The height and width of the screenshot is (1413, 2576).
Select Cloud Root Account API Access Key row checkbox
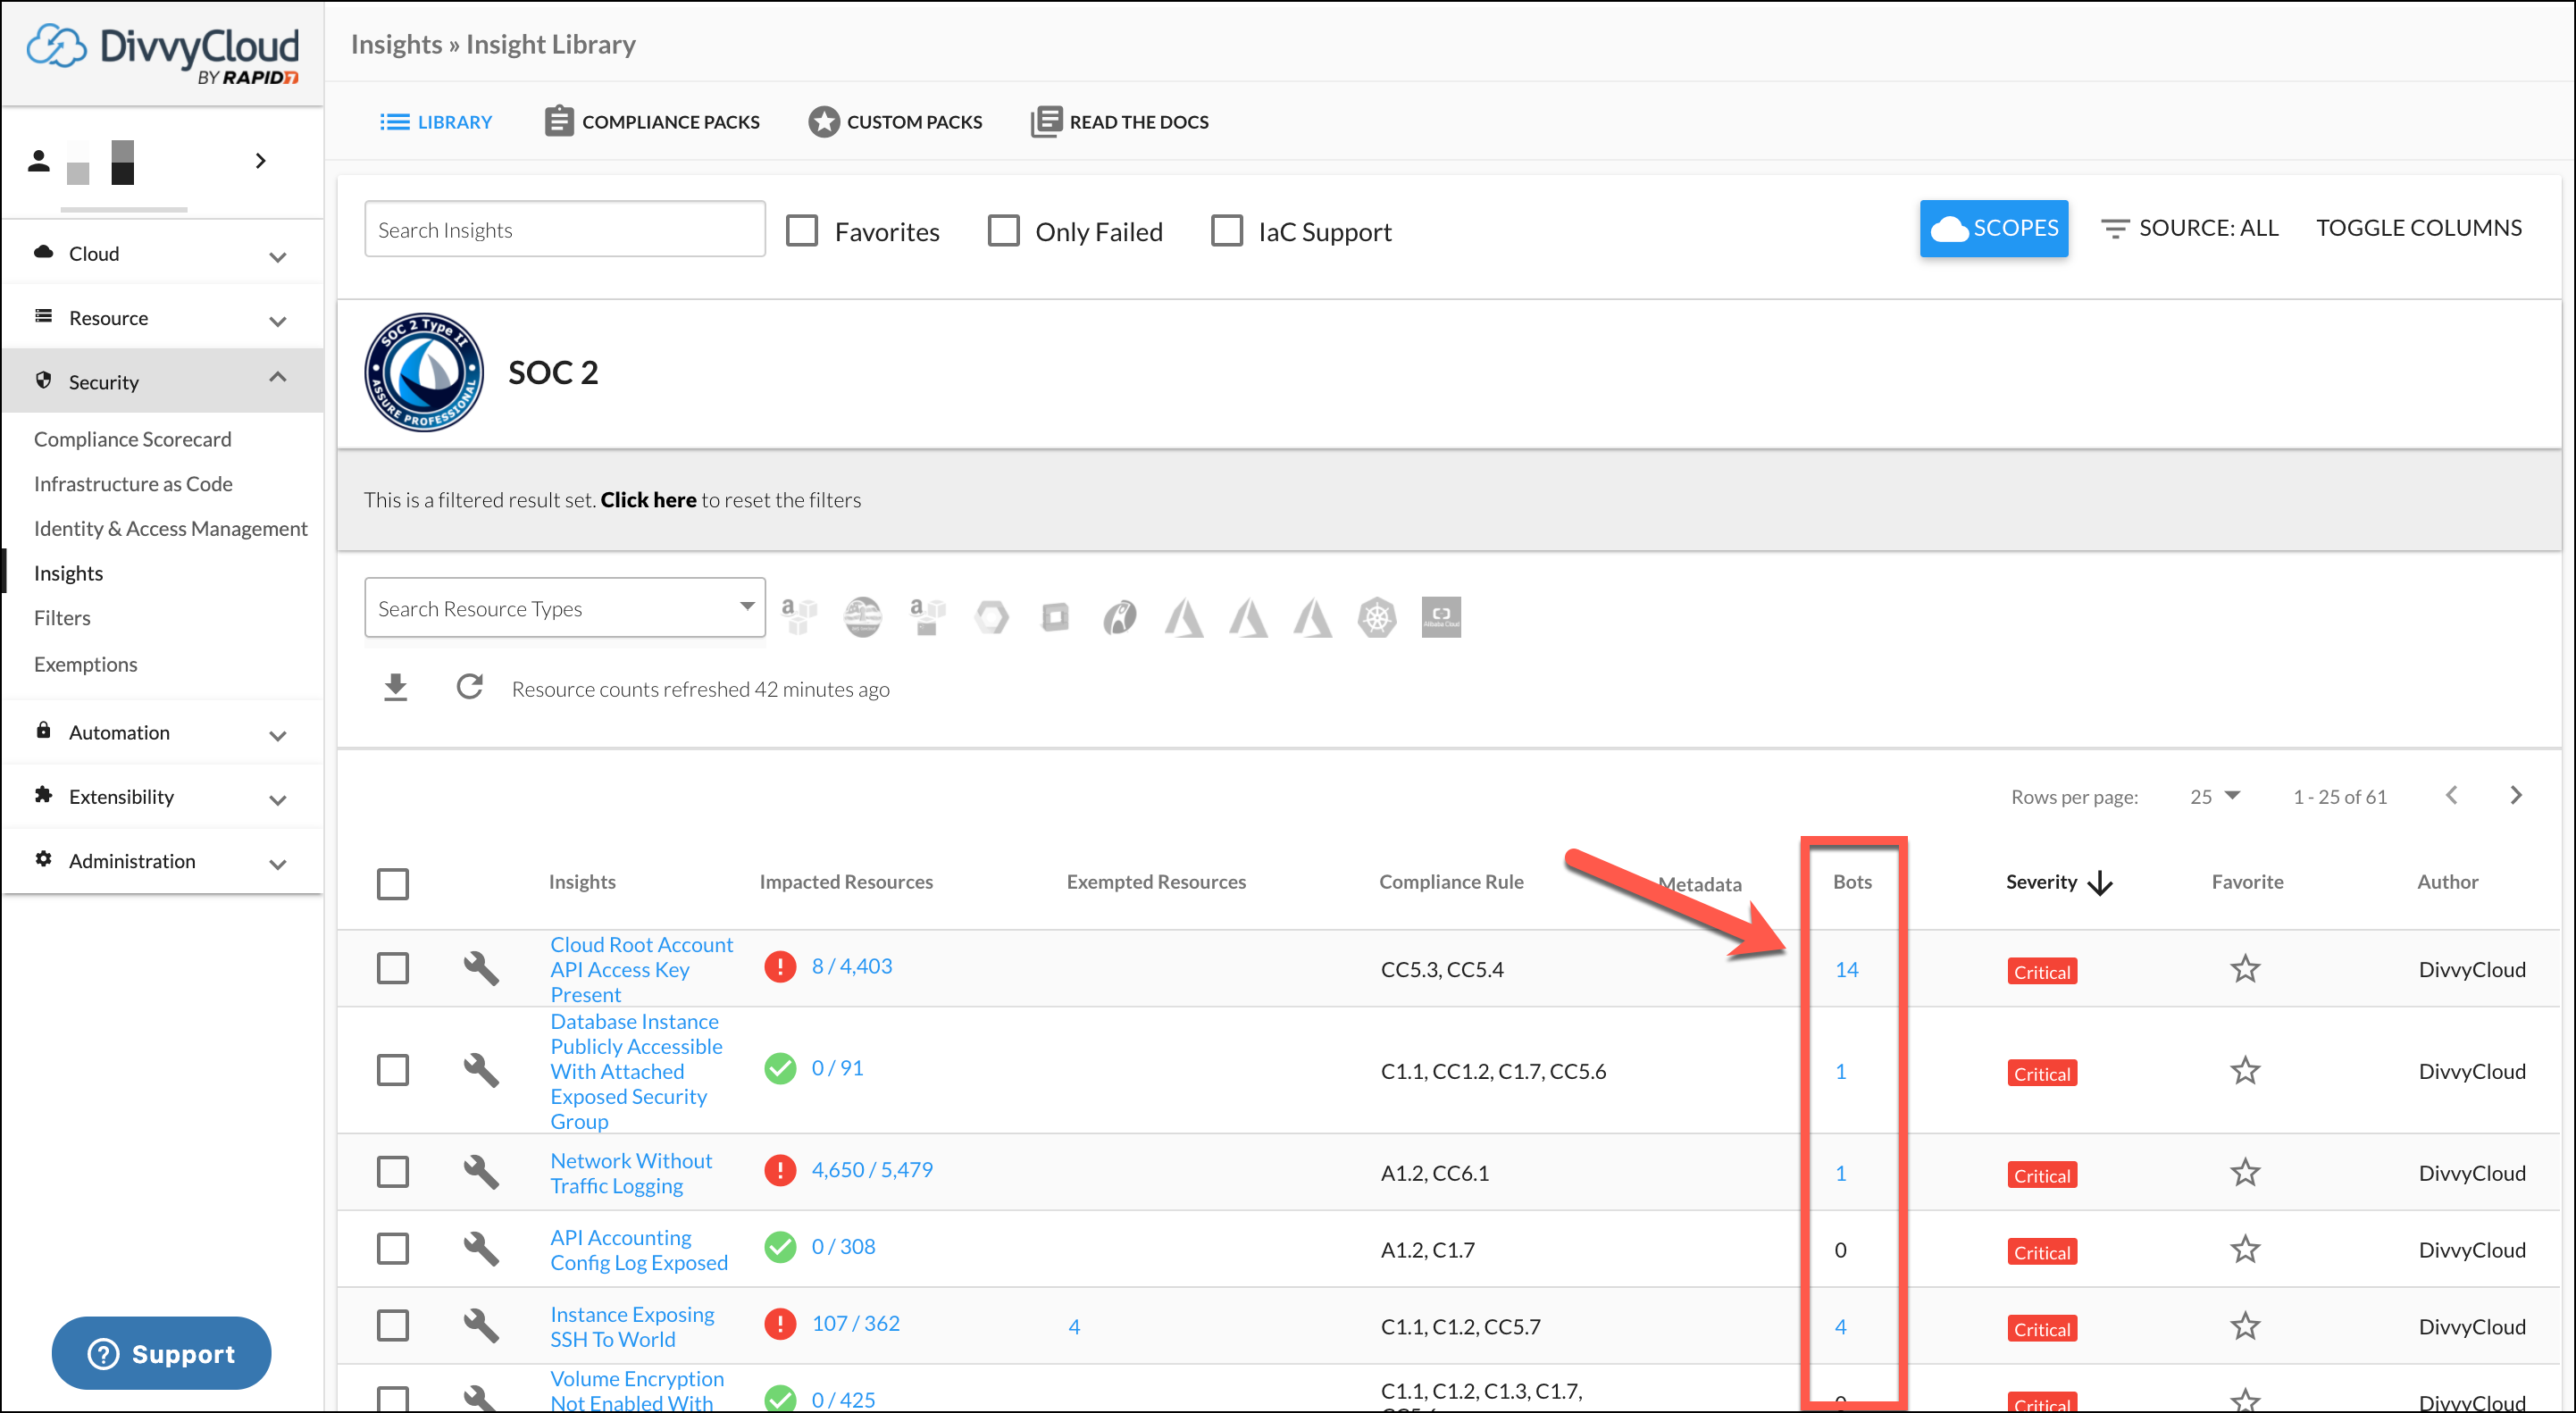[x=393, y=967]
